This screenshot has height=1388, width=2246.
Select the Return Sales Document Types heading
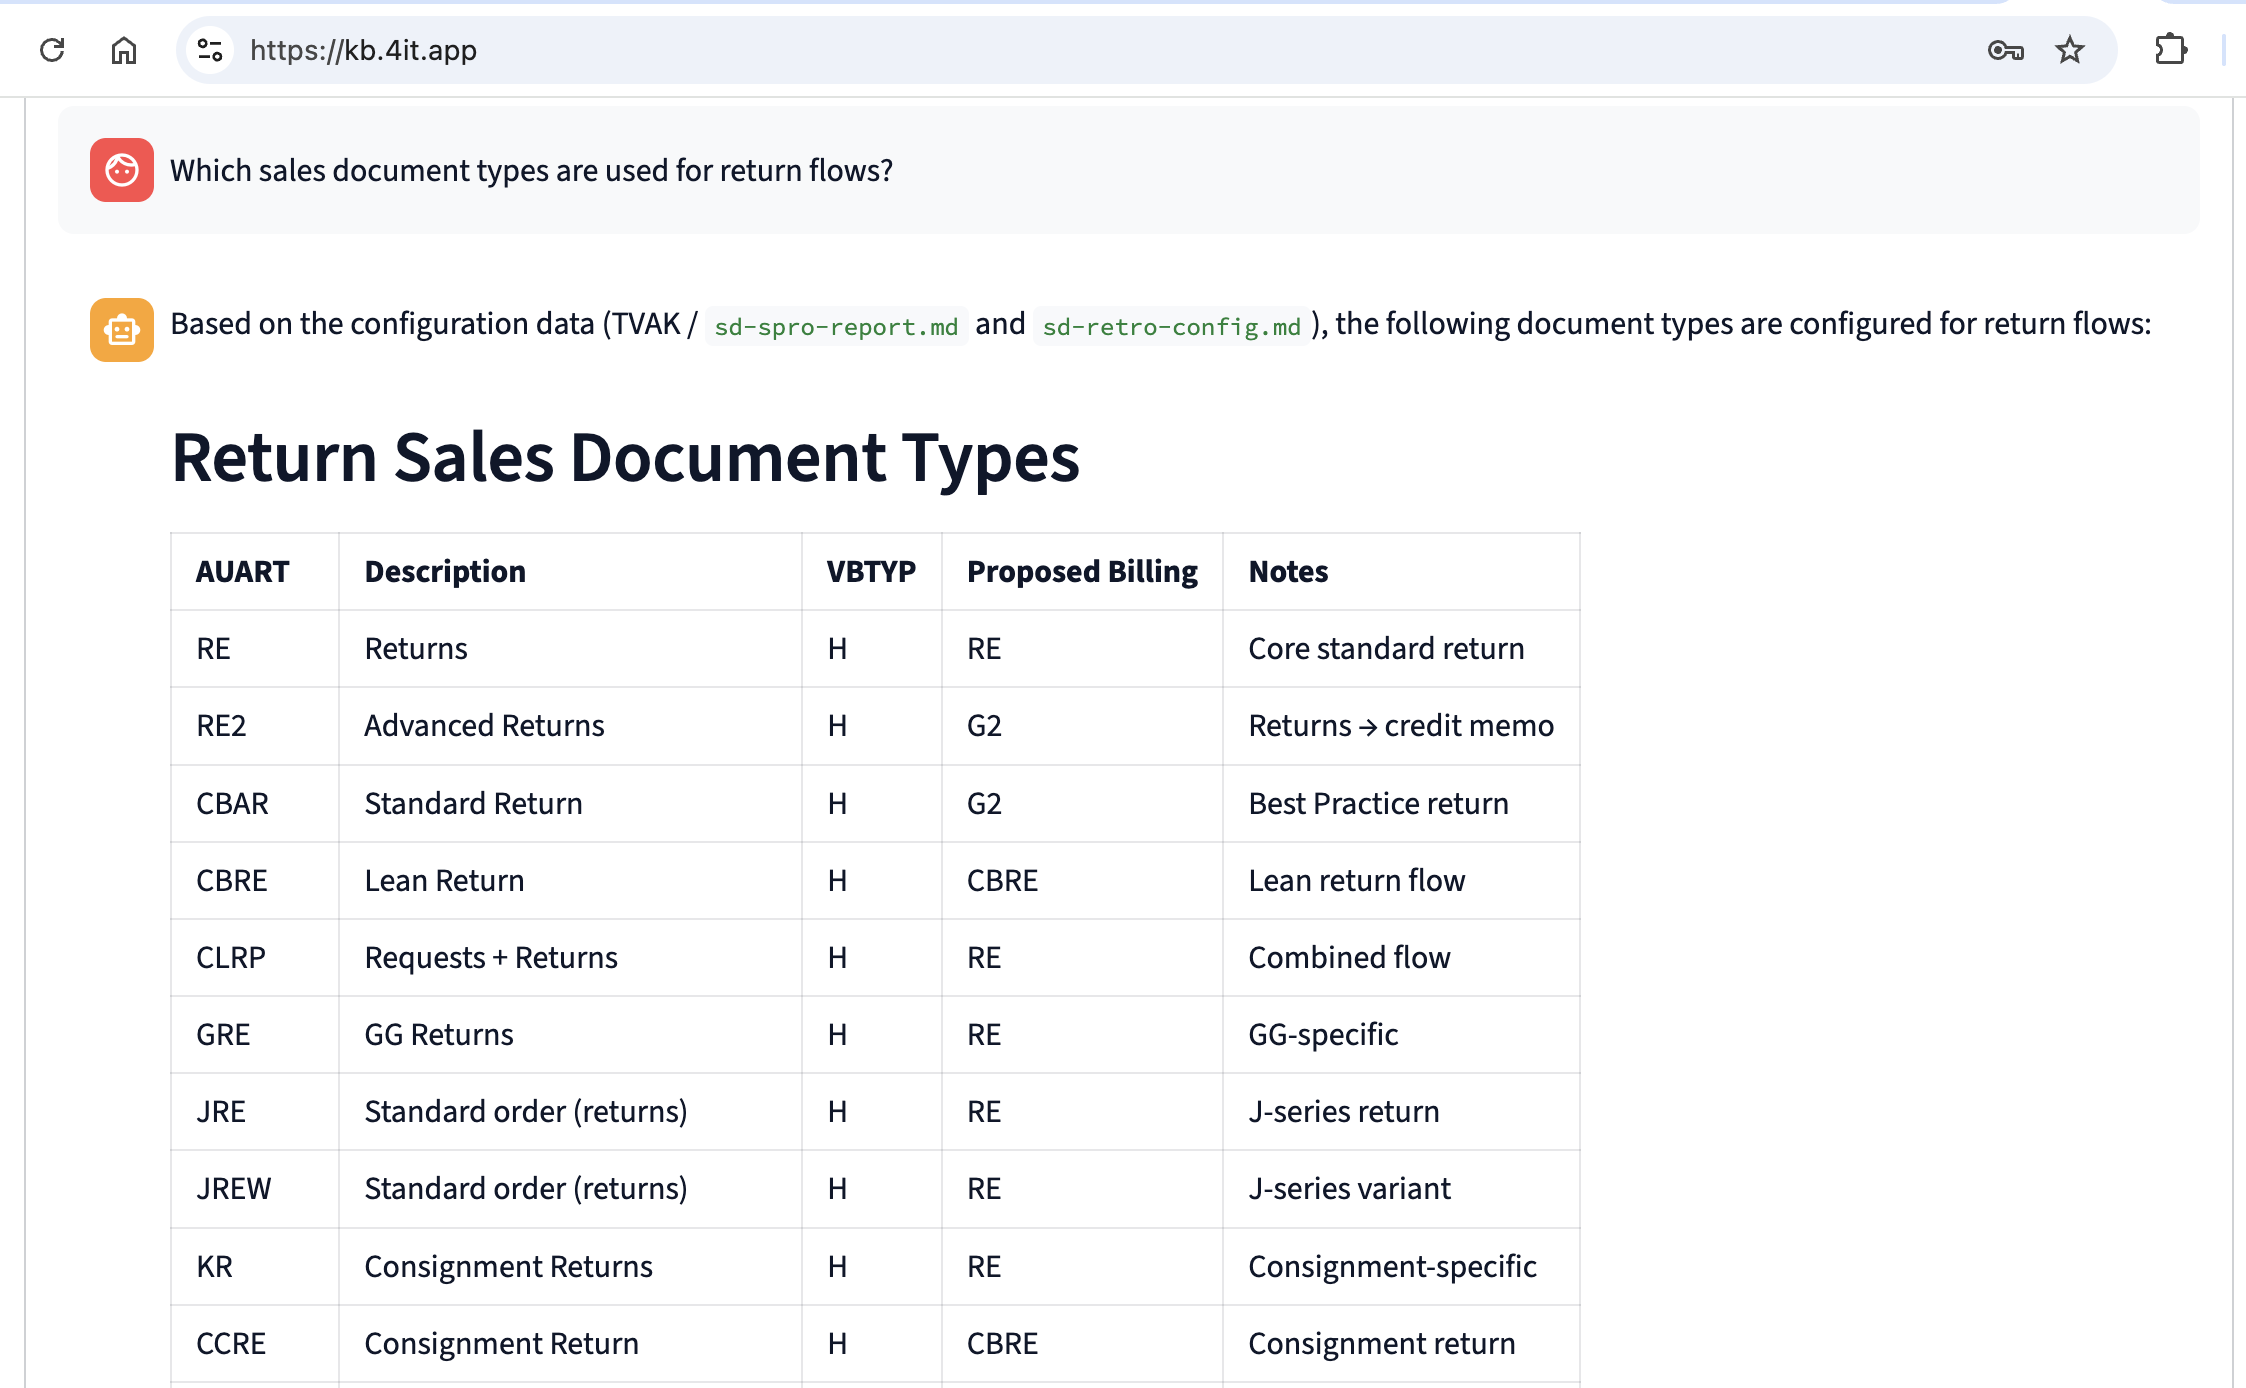[x=625, y=458]
